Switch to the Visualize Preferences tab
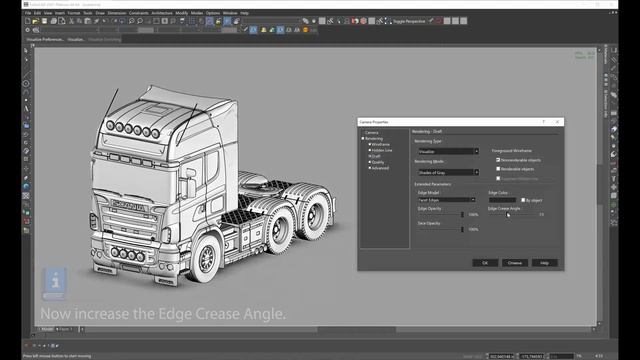This screenshot has width=640, height=360. tap(45, 40)
